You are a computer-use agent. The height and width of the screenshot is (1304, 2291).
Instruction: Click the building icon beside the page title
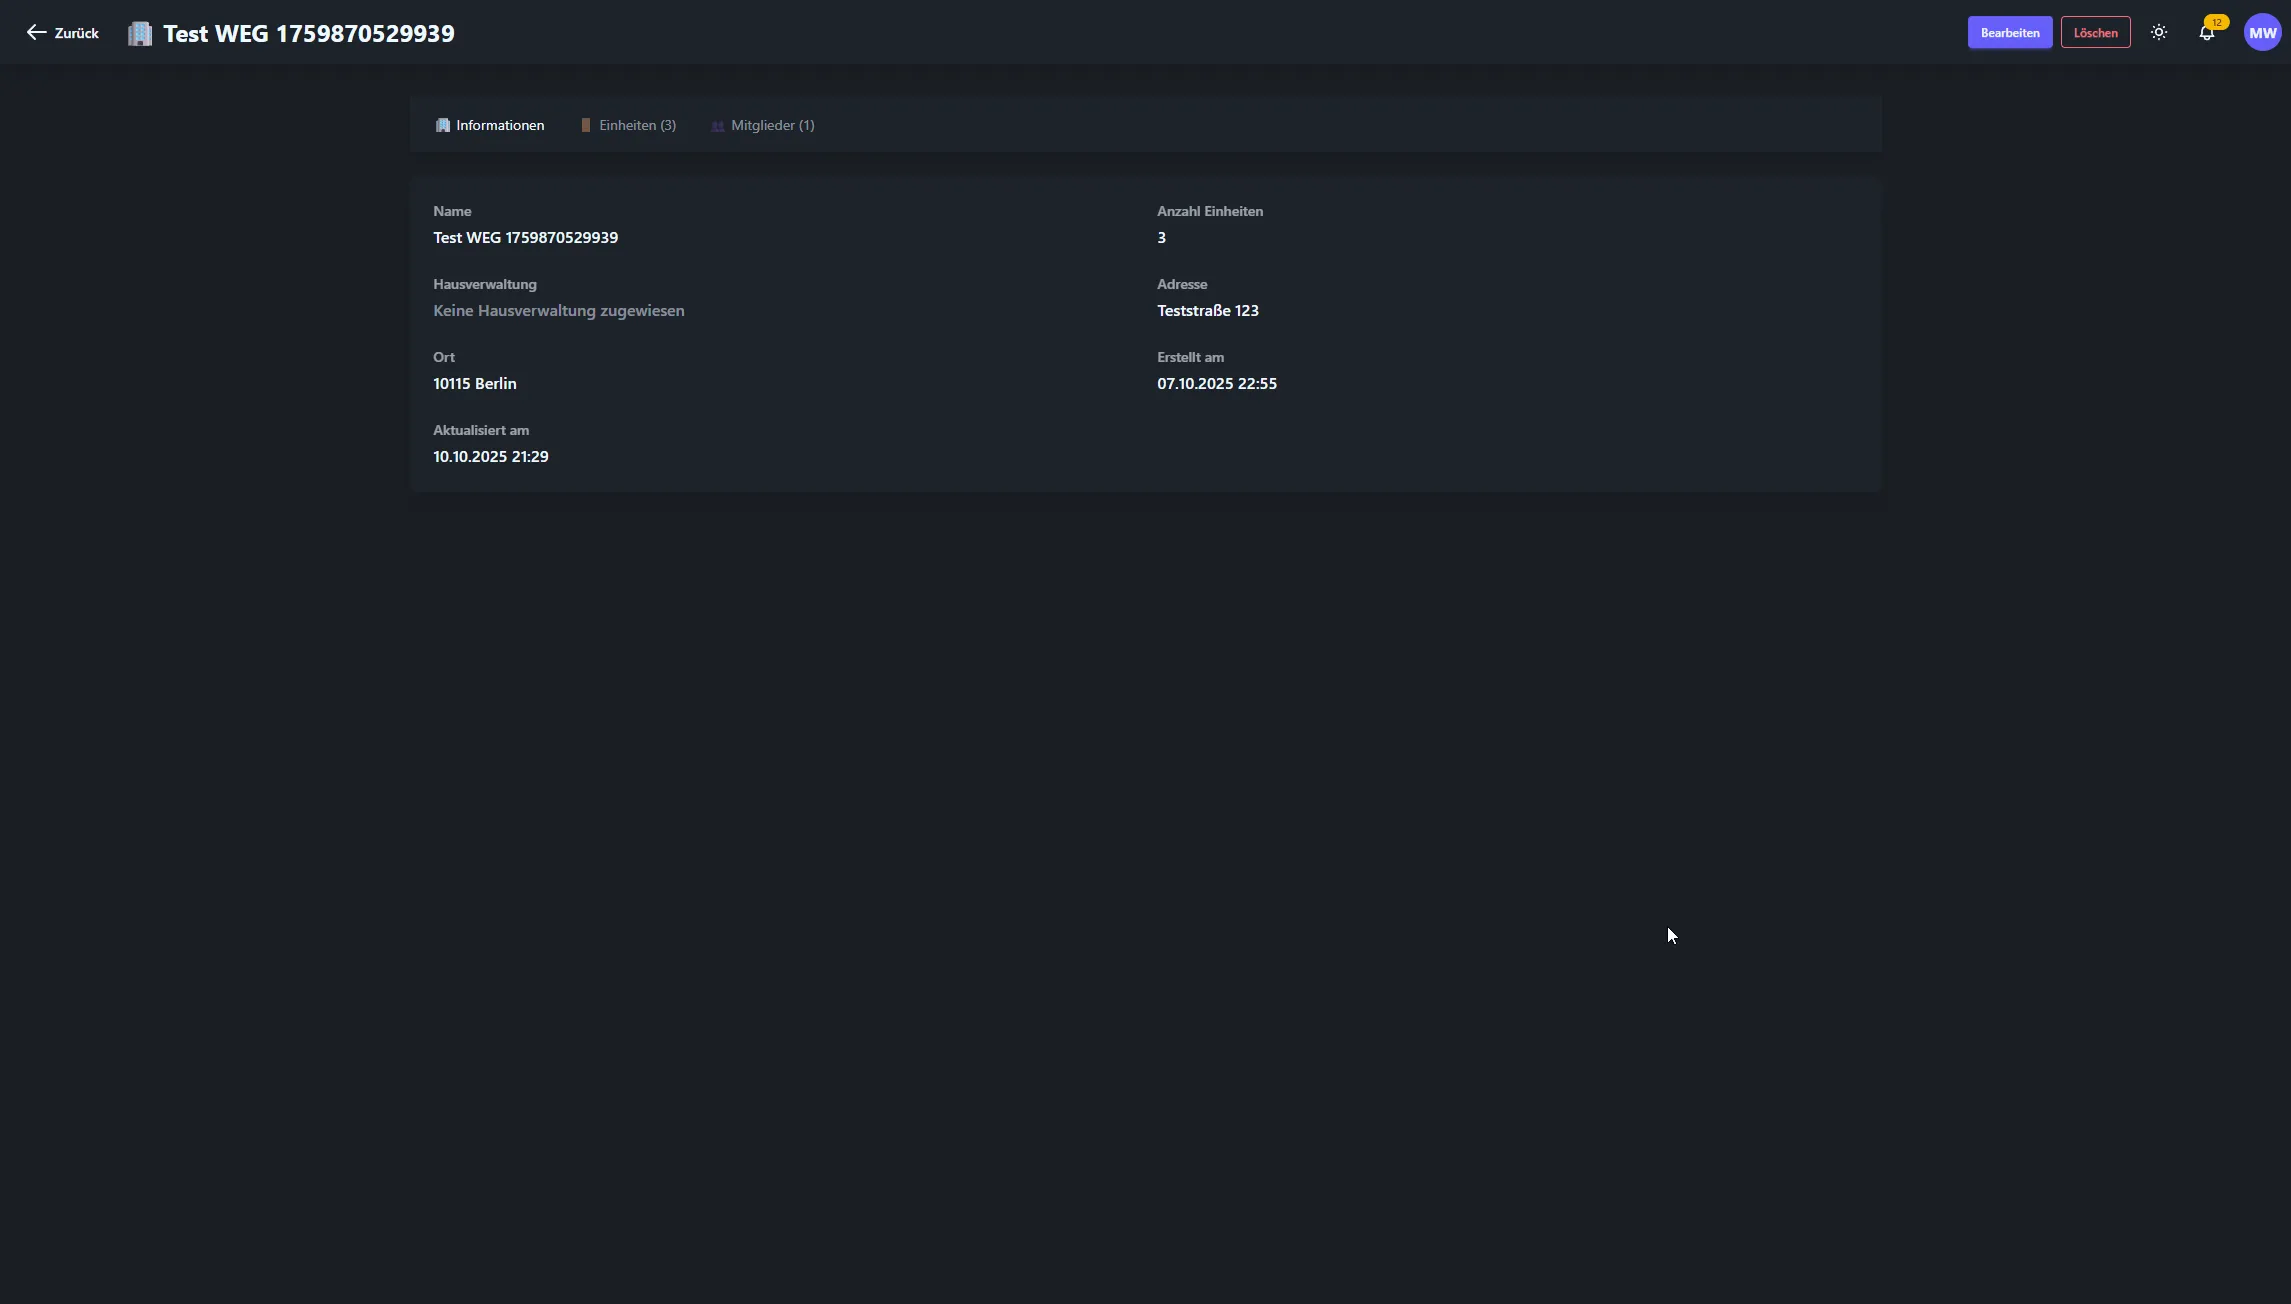click(140, 34)
